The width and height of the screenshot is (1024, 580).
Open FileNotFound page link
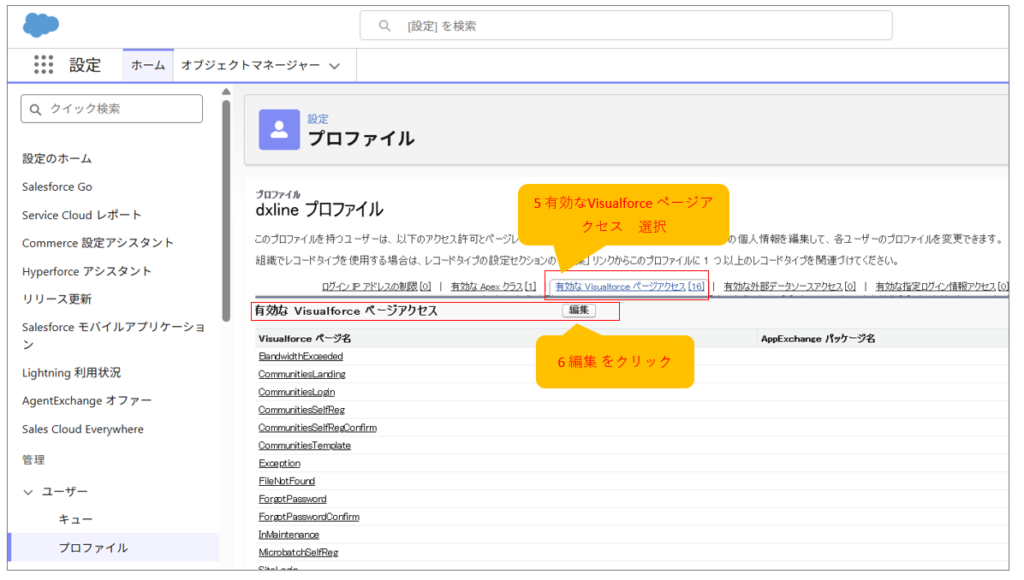287,481
